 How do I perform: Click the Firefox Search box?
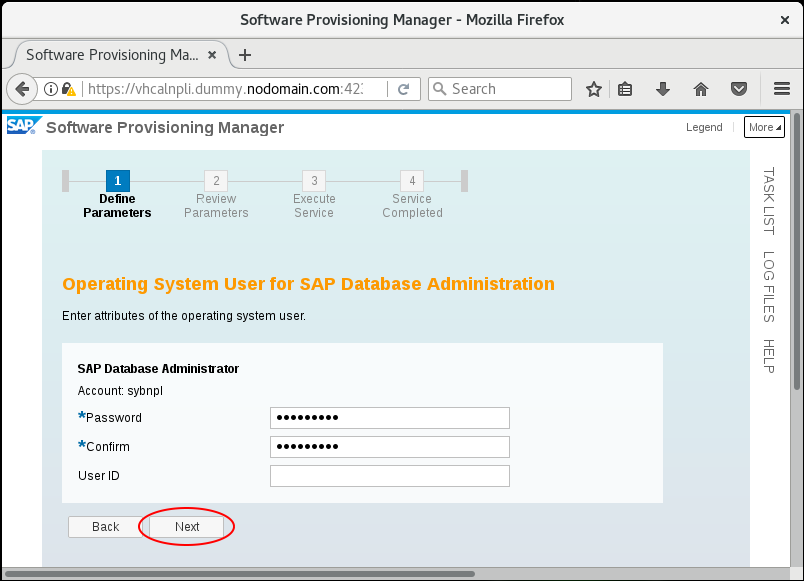pos(500,89)
